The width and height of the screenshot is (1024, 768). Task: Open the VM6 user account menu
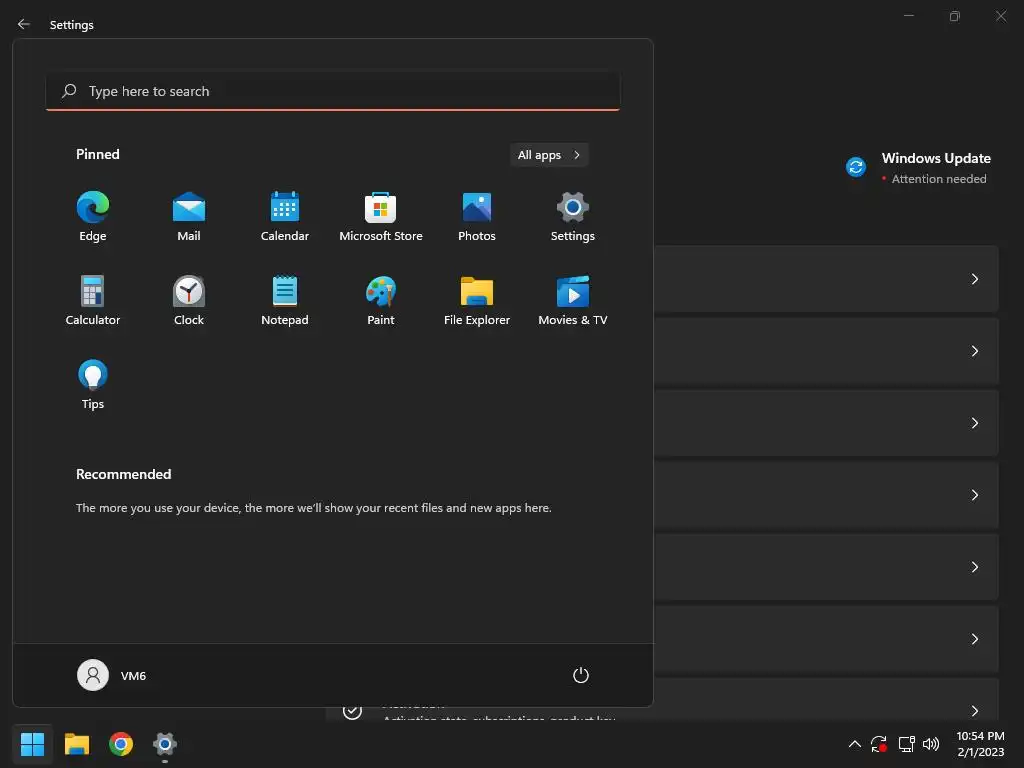112,675
